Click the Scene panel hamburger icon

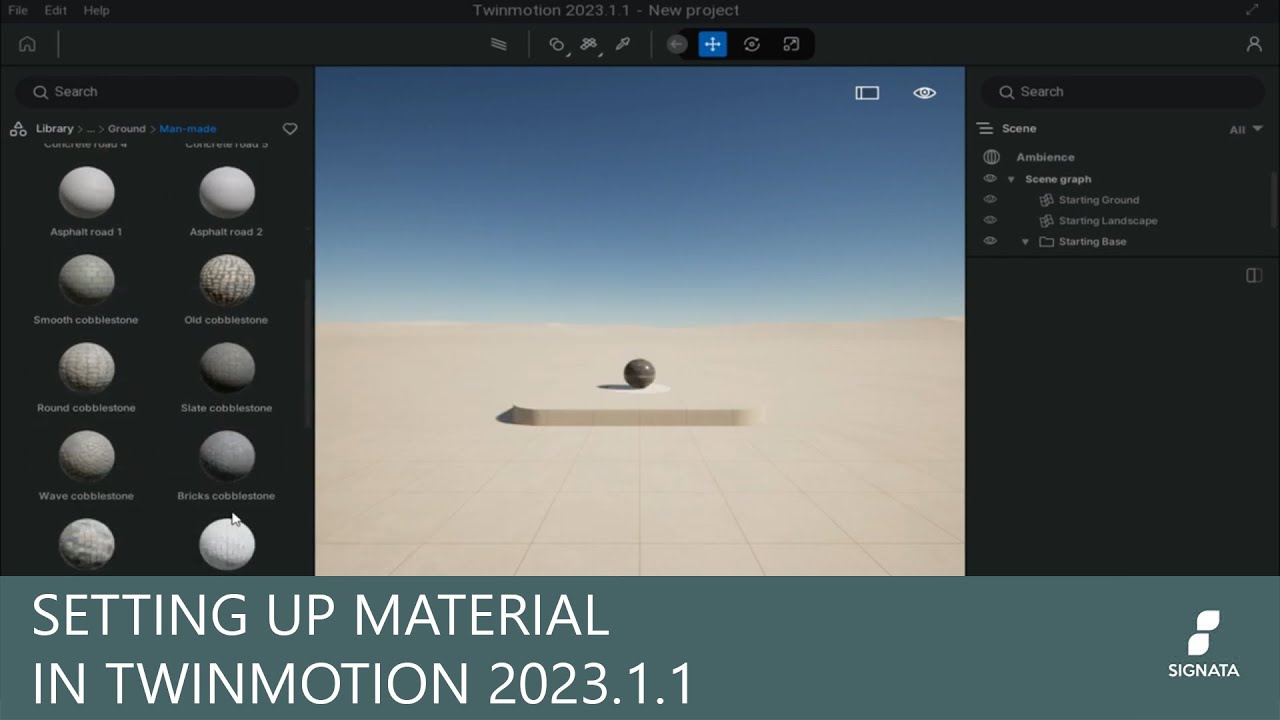coord(985,129)
